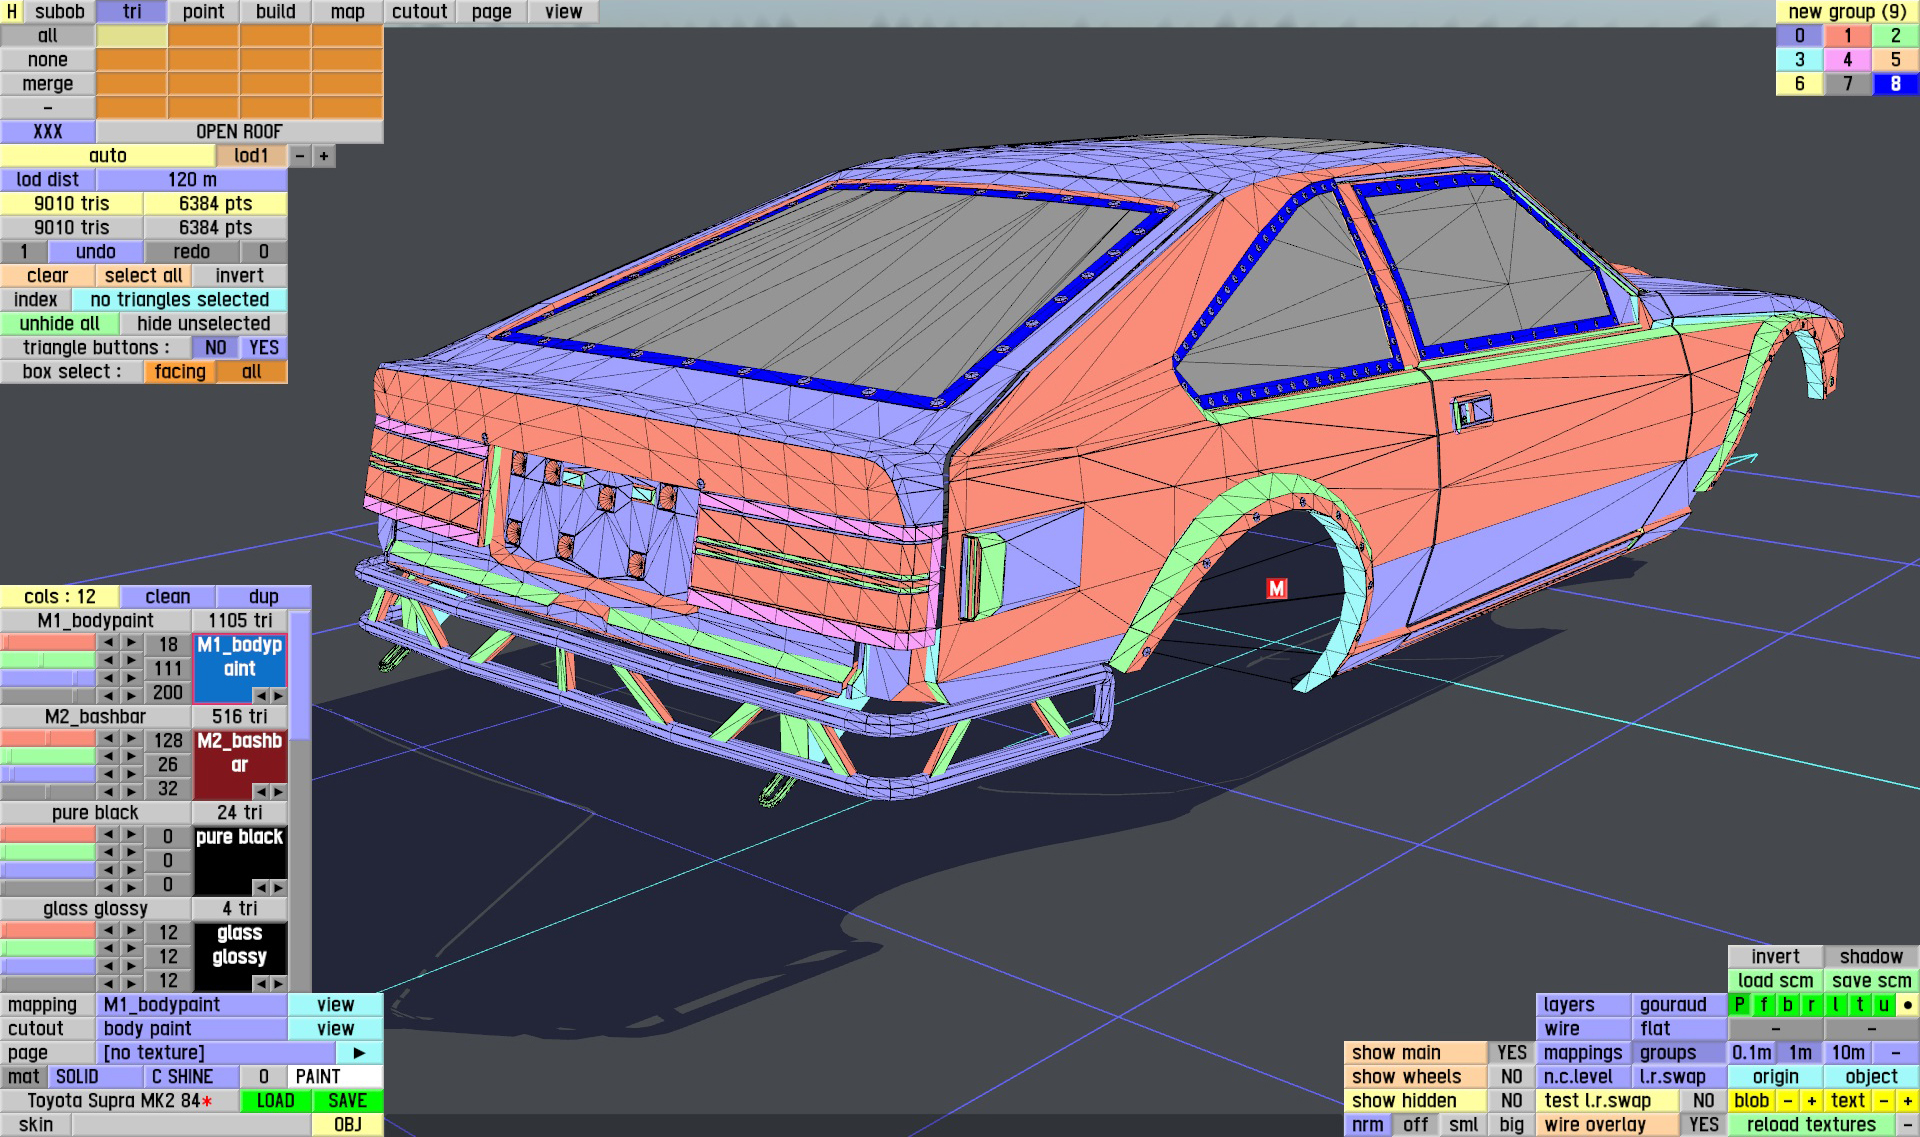The height and width of the screenshot is (1137, 1920).
Task: Switch to the build tab
Action: (275, 12)
